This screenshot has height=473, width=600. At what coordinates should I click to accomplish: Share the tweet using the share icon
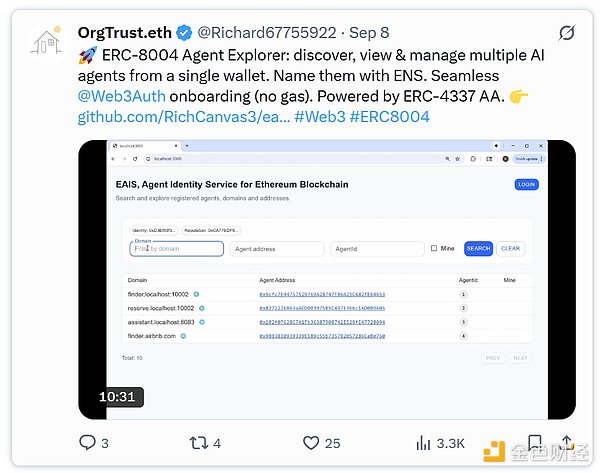point(567,442)
